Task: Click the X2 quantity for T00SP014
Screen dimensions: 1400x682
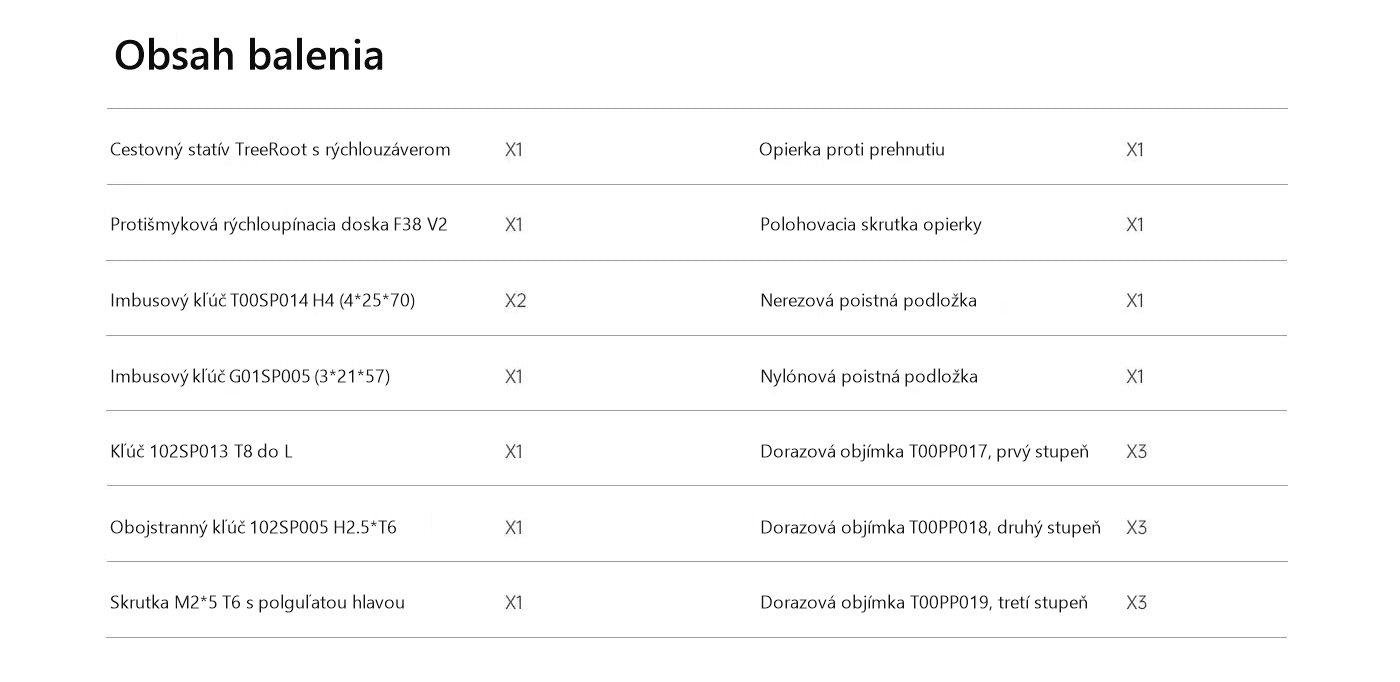Action: [x=515, y=301]
